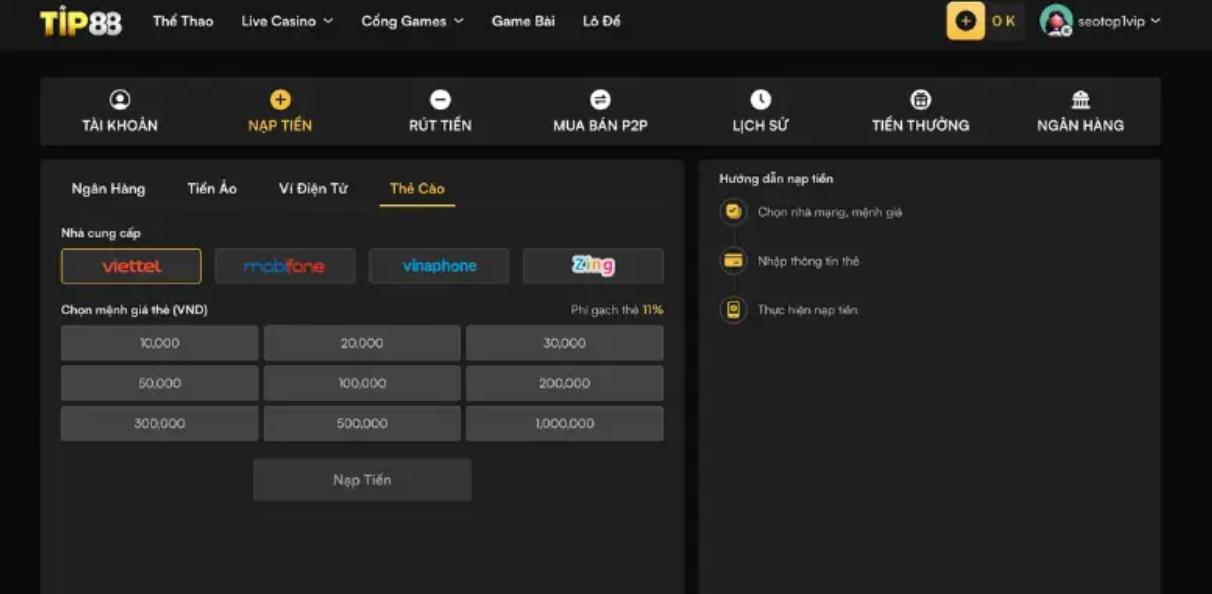
Task: Choose the 20,000 denomination
Action: pos(362,343)
